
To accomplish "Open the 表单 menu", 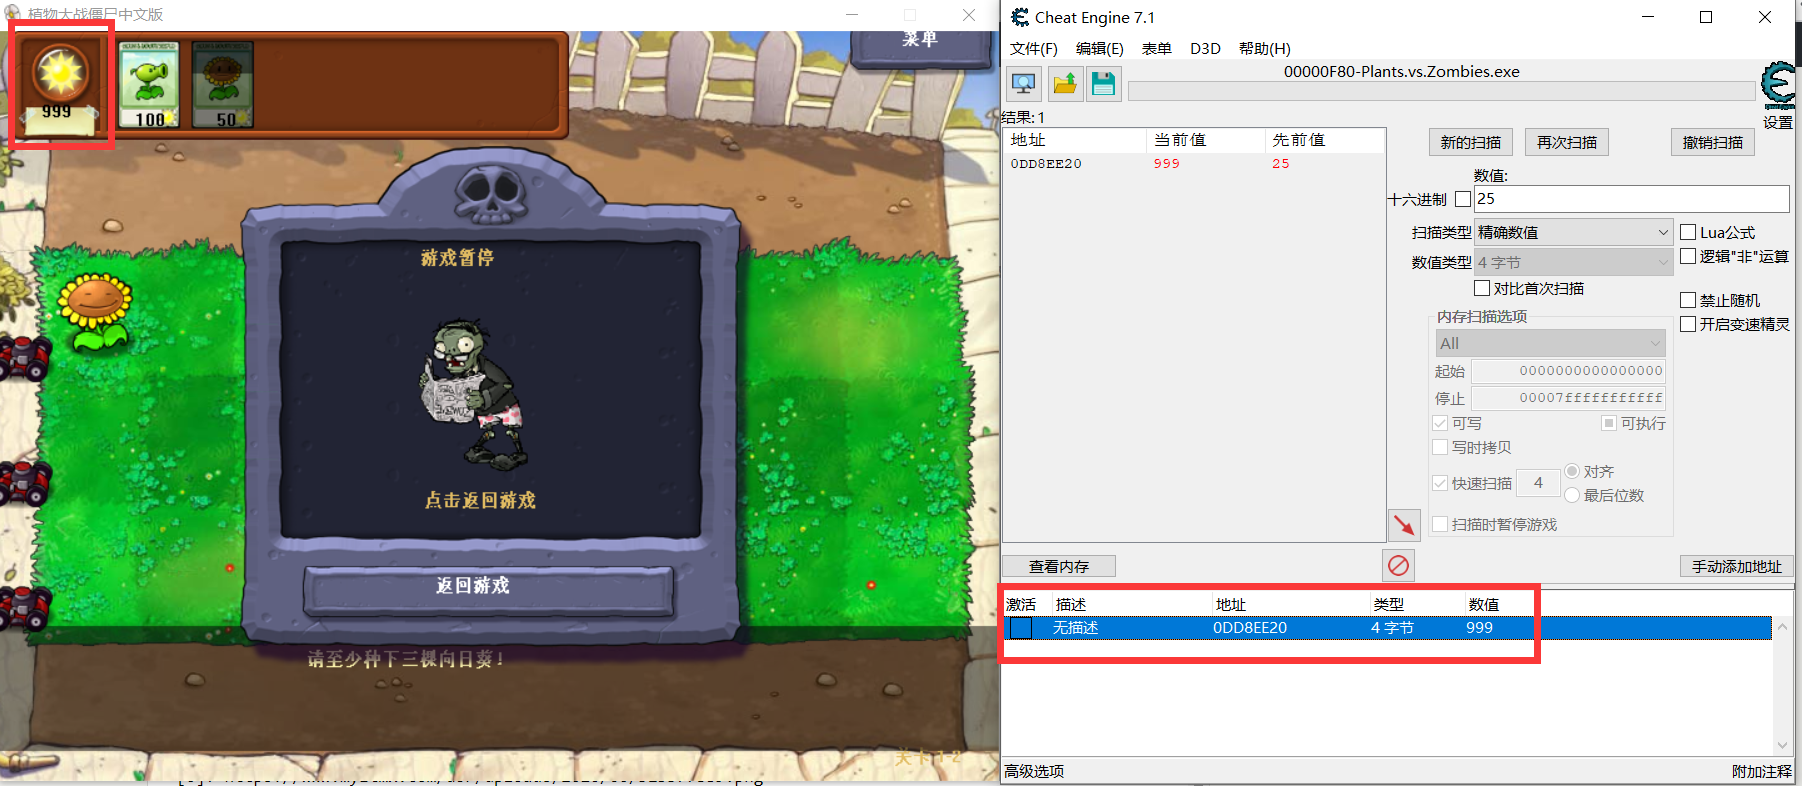I will coord(1157,49).
